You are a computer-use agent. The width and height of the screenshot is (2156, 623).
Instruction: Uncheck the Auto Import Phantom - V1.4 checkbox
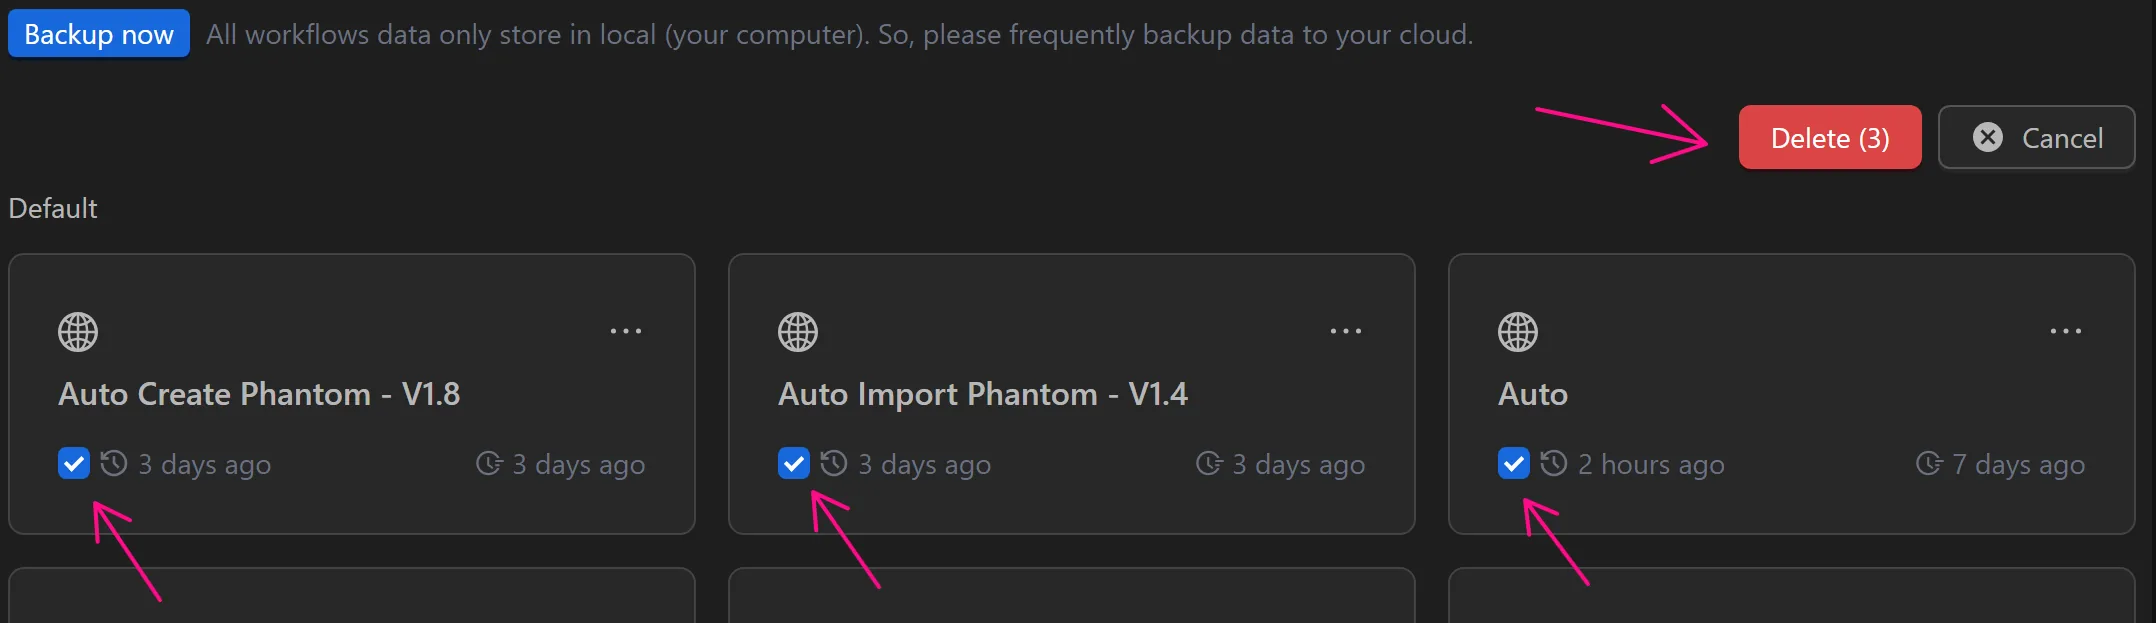[794, 464]
